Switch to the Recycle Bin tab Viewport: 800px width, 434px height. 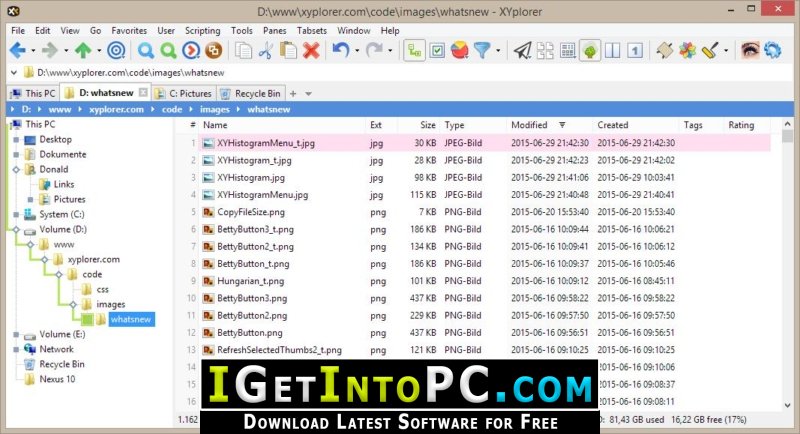tap(251, 93)
